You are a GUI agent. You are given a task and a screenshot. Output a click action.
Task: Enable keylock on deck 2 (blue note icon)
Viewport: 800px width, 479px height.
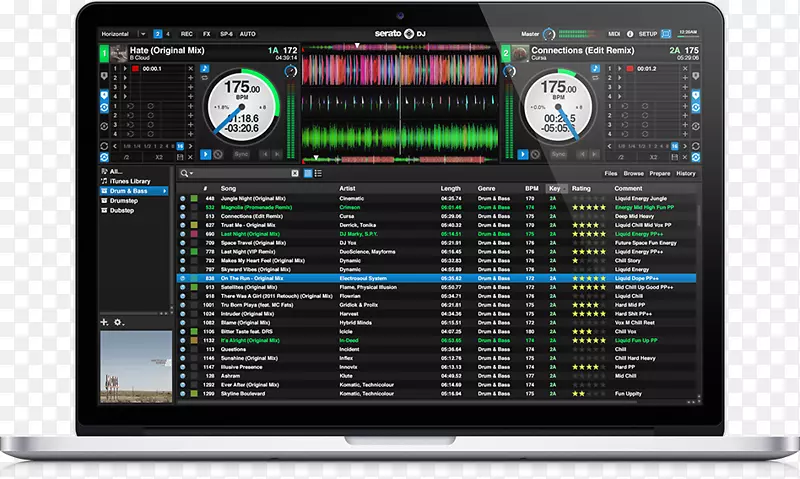(x=595, y=68)
